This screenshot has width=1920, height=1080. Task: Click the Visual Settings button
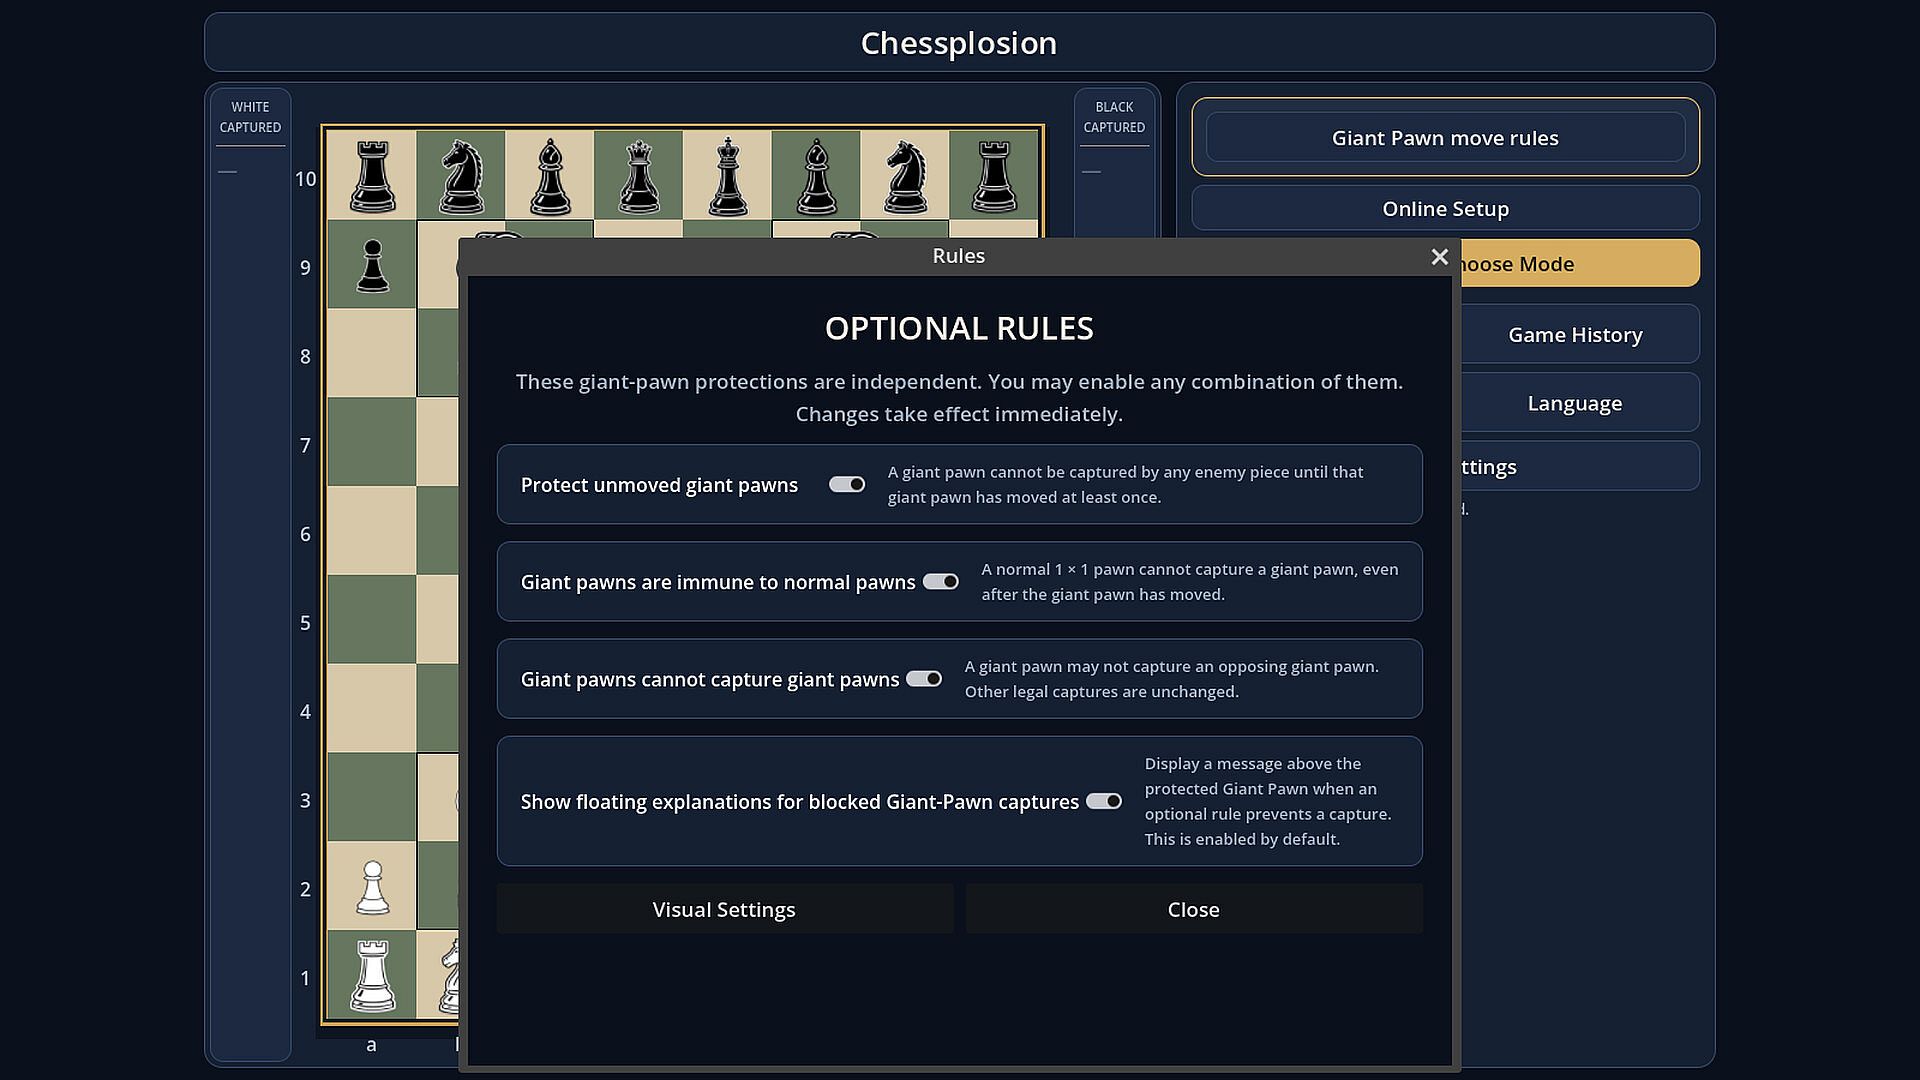725,910
